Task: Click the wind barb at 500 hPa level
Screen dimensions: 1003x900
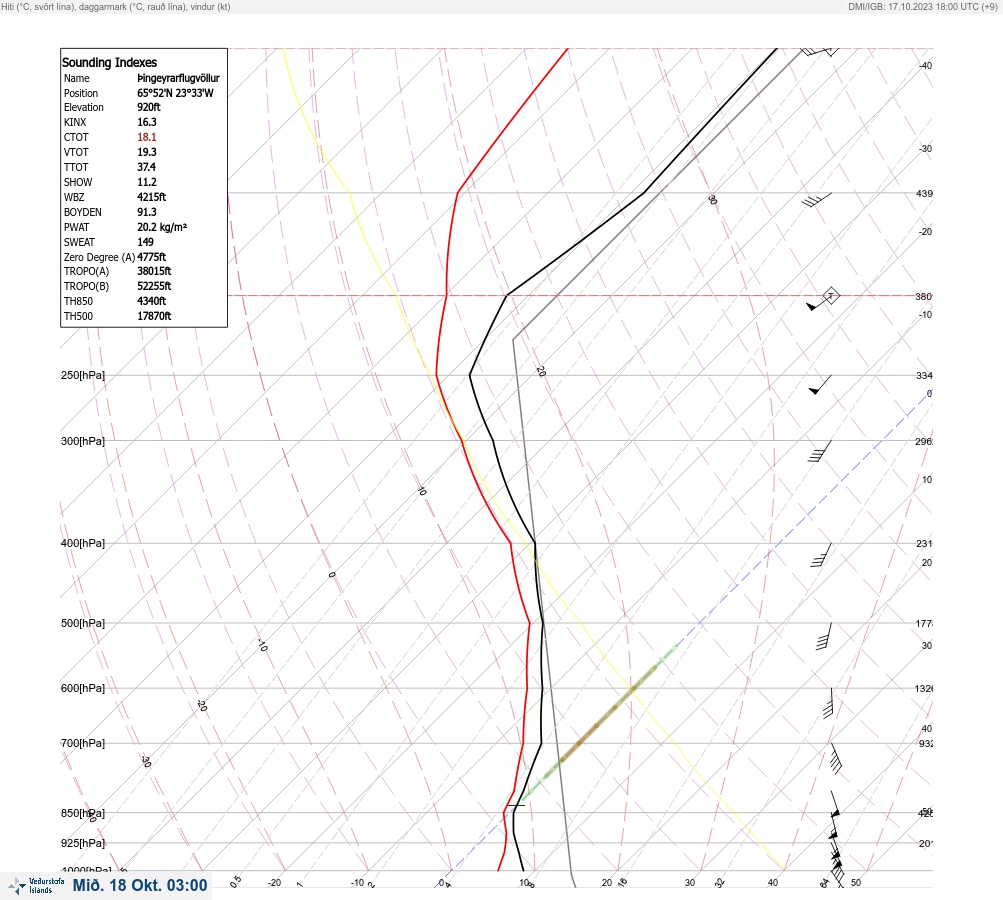Action: click(824, 636)
